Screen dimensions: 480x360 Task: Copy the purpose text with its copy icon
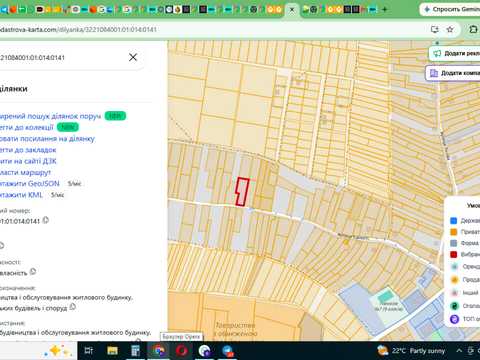[x=73, y=307]
